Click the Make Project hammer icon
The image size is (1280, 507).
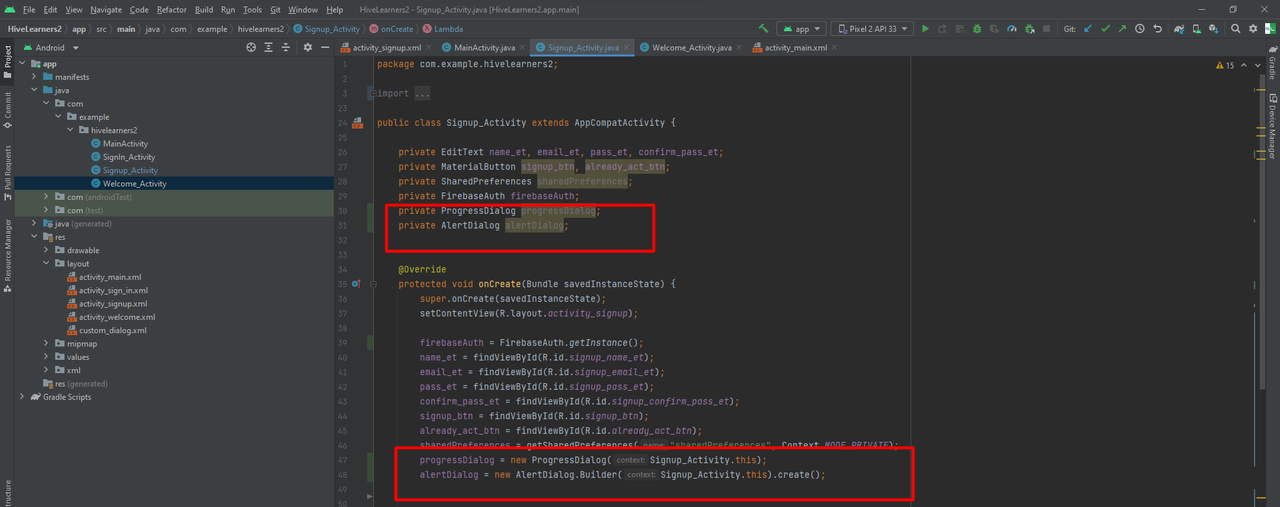(x=764, y=29)
